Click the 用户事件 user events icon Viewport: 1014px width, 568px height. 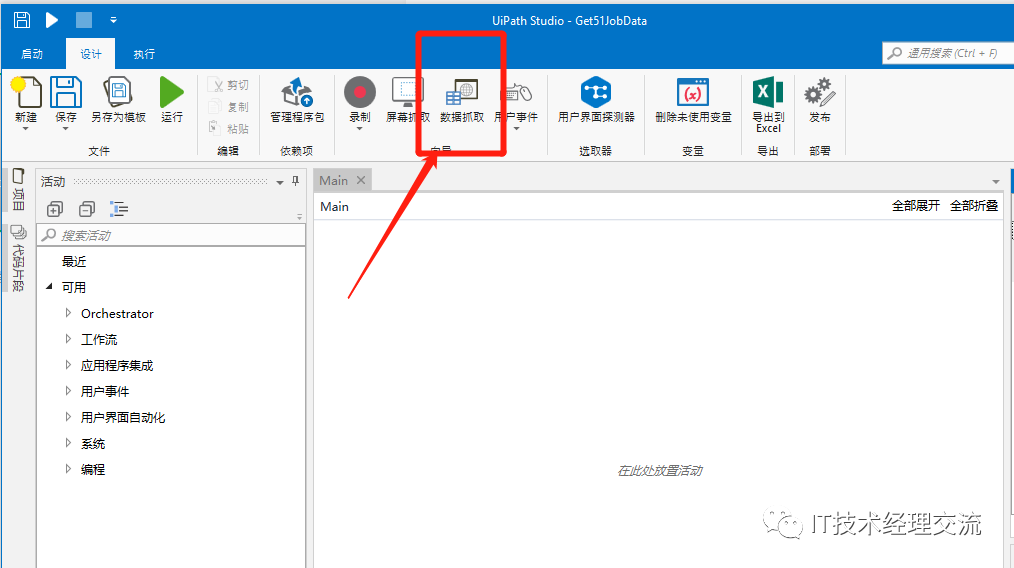click(517, 93)
